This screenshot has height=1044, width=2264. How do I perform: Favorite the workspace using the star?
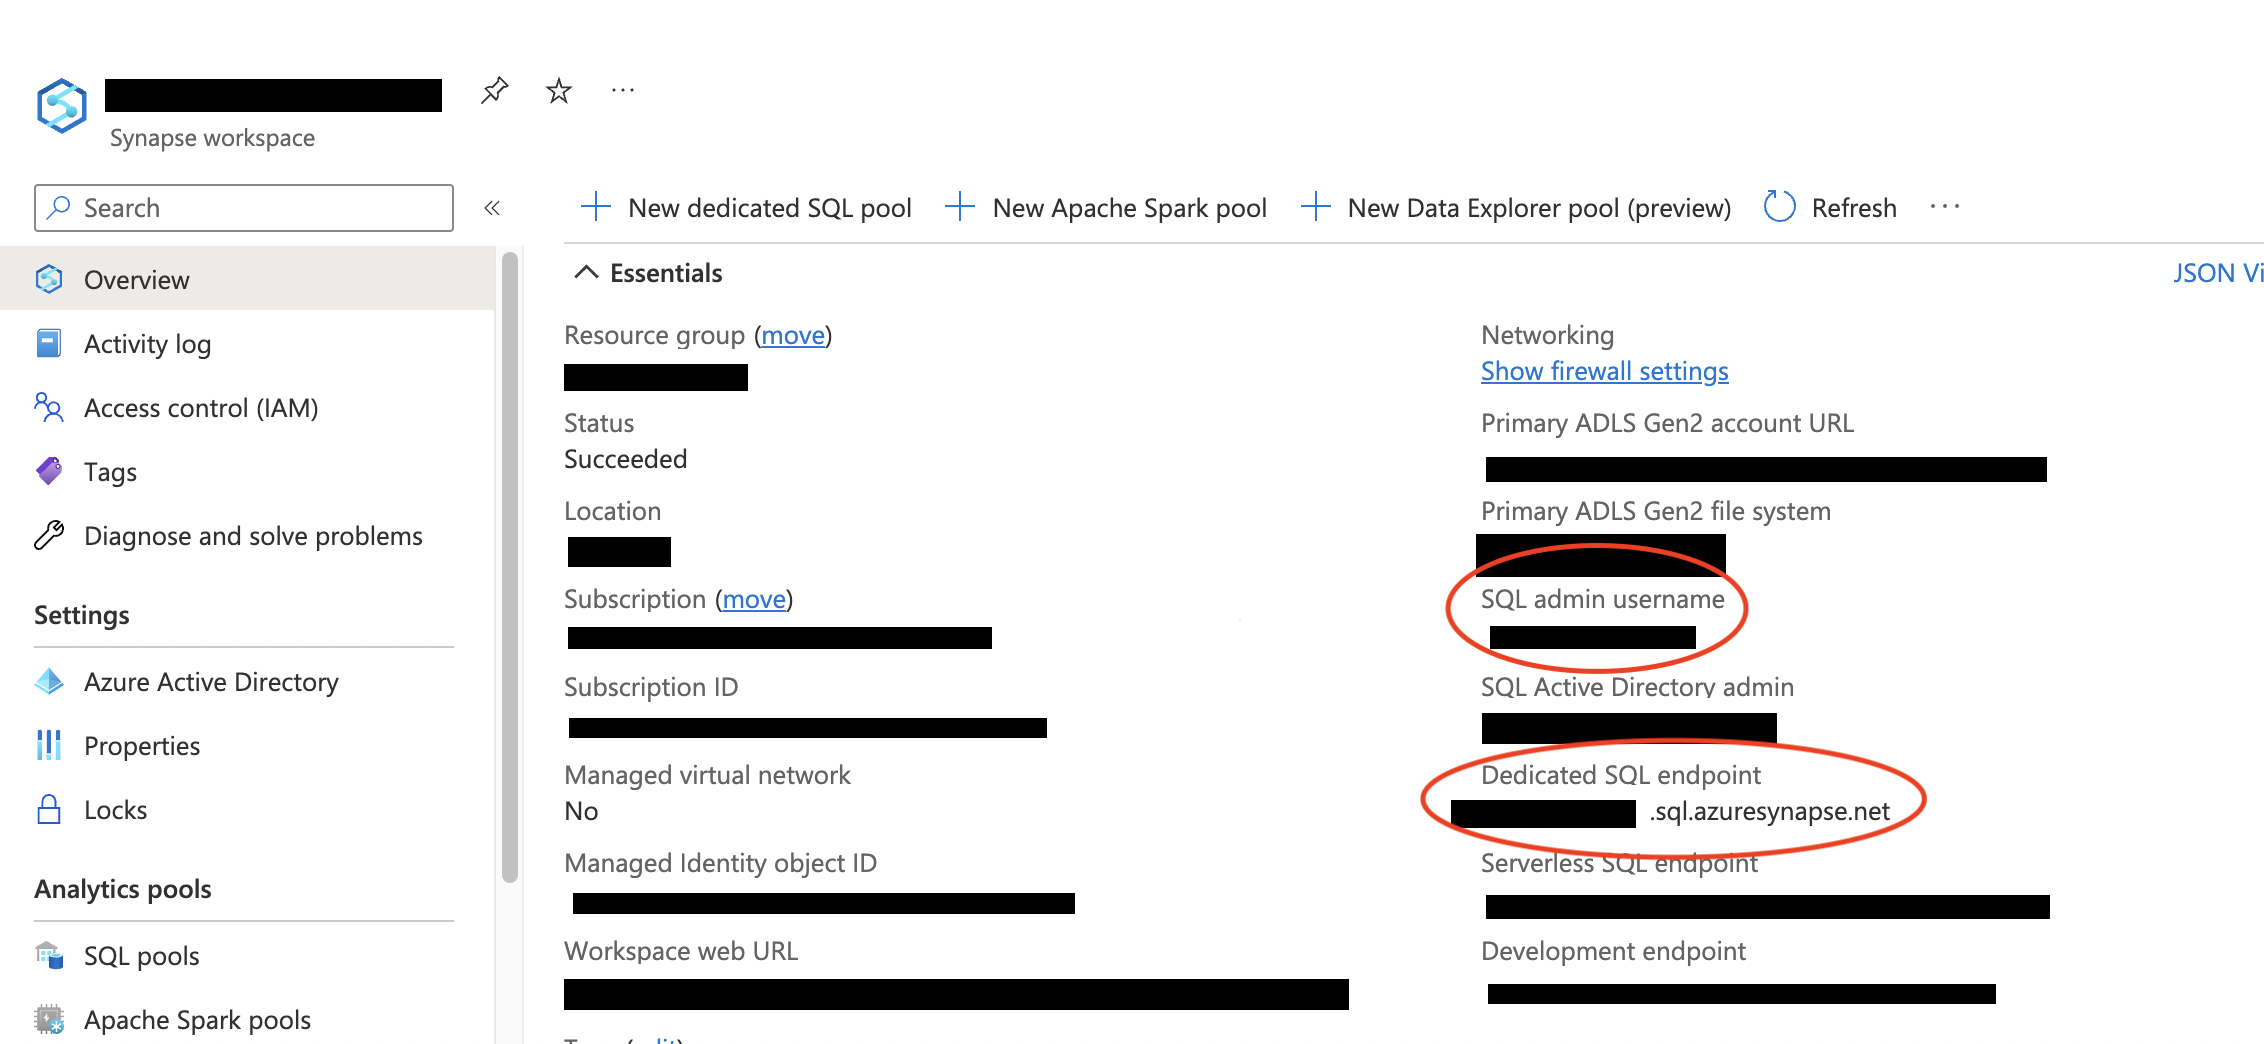(558, 89)
